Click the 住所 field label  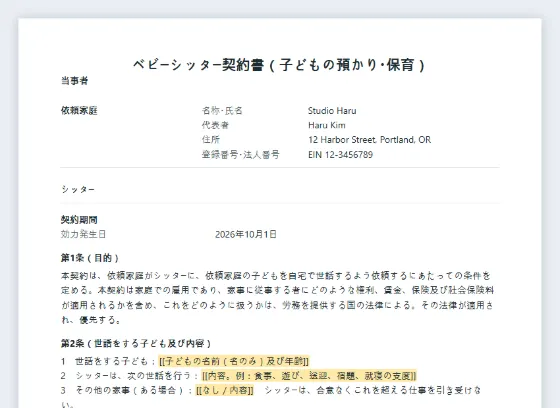pos(211,140)
